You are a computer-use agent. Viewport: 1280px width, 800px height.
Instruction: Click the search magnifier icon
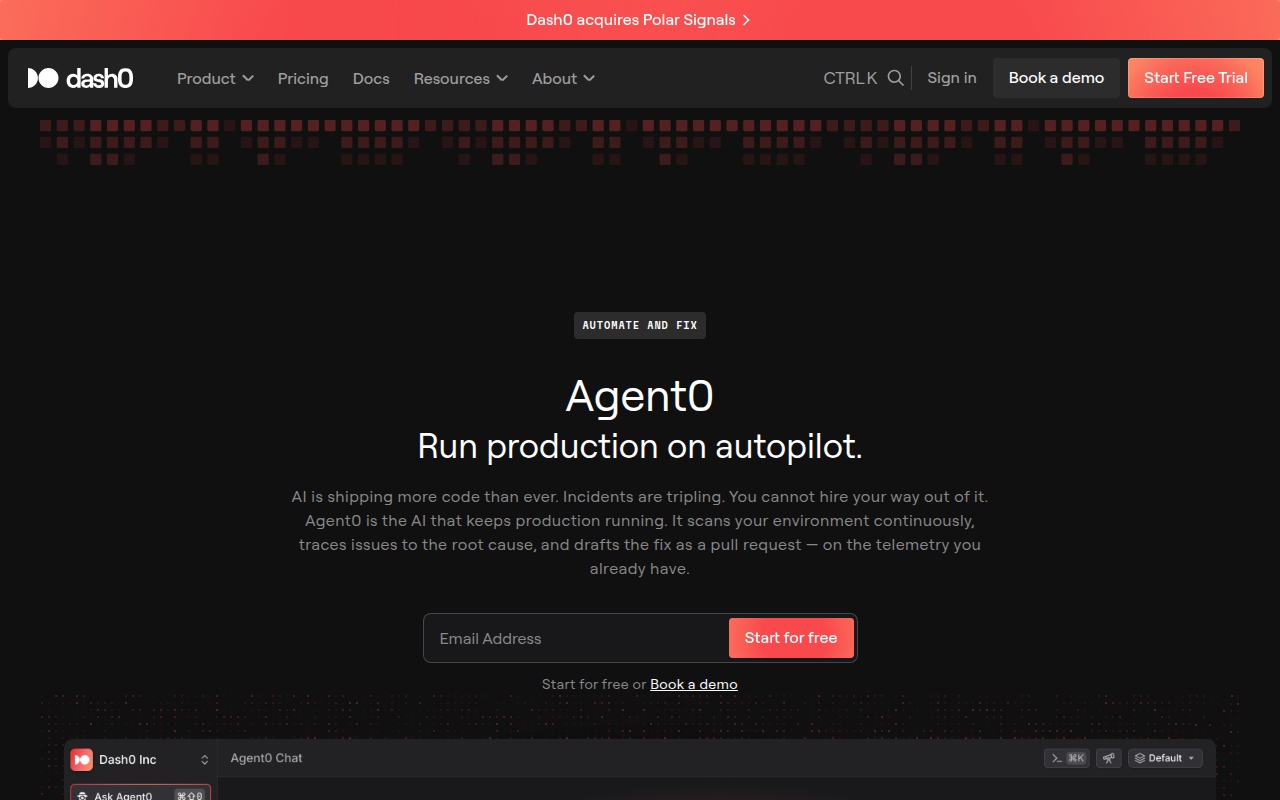coord(896,78)
